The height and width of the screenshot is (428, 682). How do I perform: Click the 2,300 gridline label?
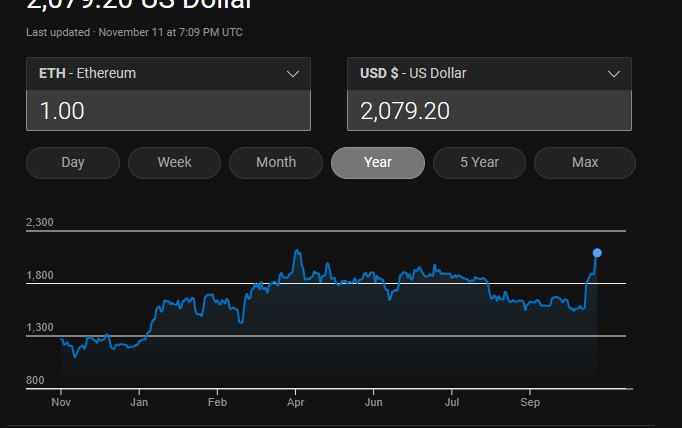point(40,222)
